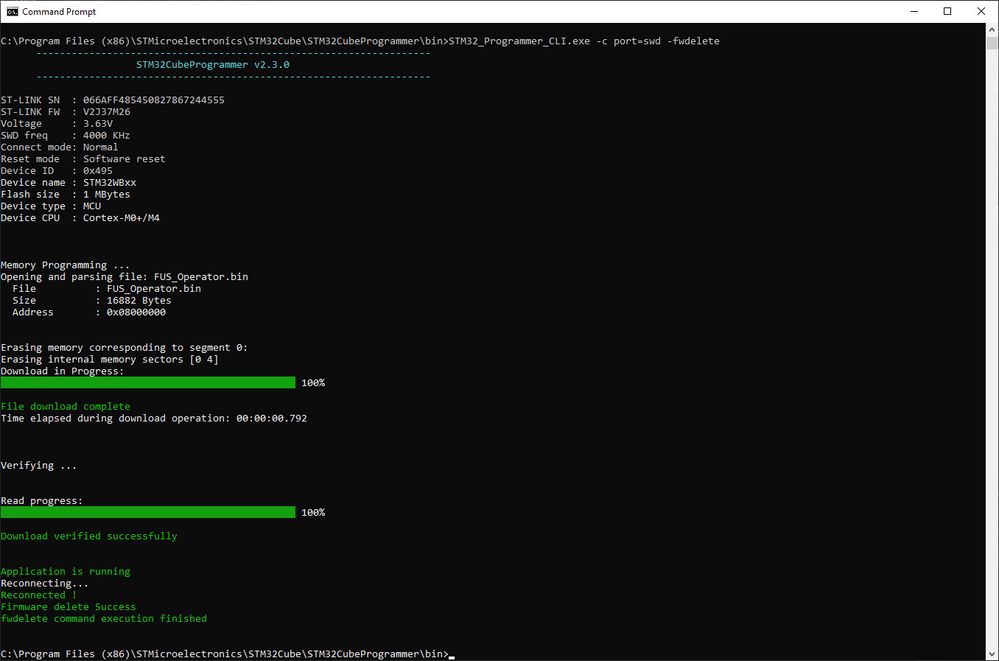999x661 pixels.
Task: Click the Connect mode: Normal line
Action: [59, 147]
